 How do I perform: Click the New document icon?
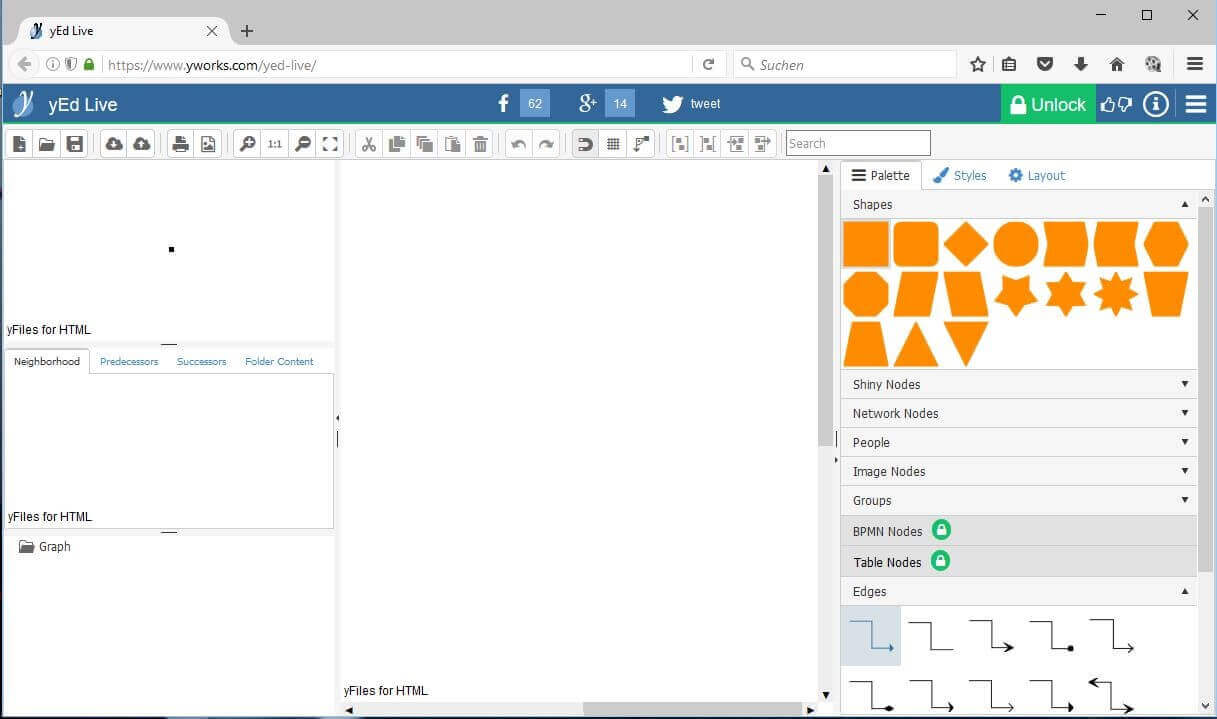pos(19,144)
